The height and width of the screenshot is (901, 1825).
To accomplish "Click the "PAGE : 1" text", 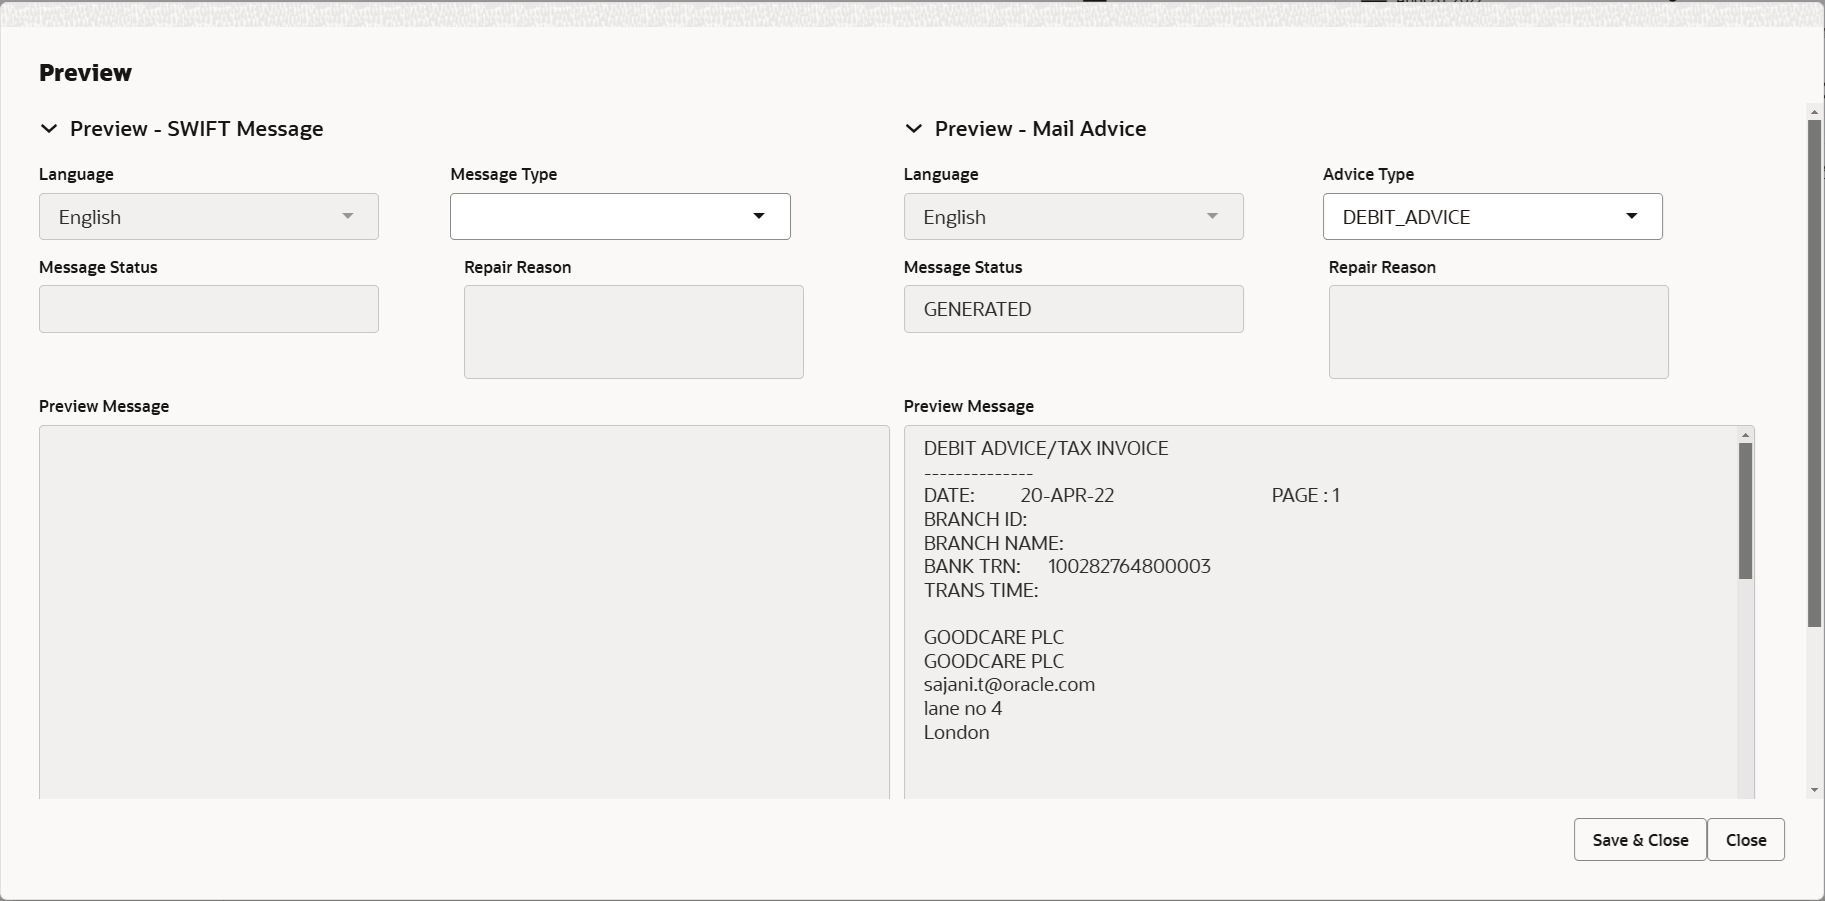I will (x=1306, y=495).
